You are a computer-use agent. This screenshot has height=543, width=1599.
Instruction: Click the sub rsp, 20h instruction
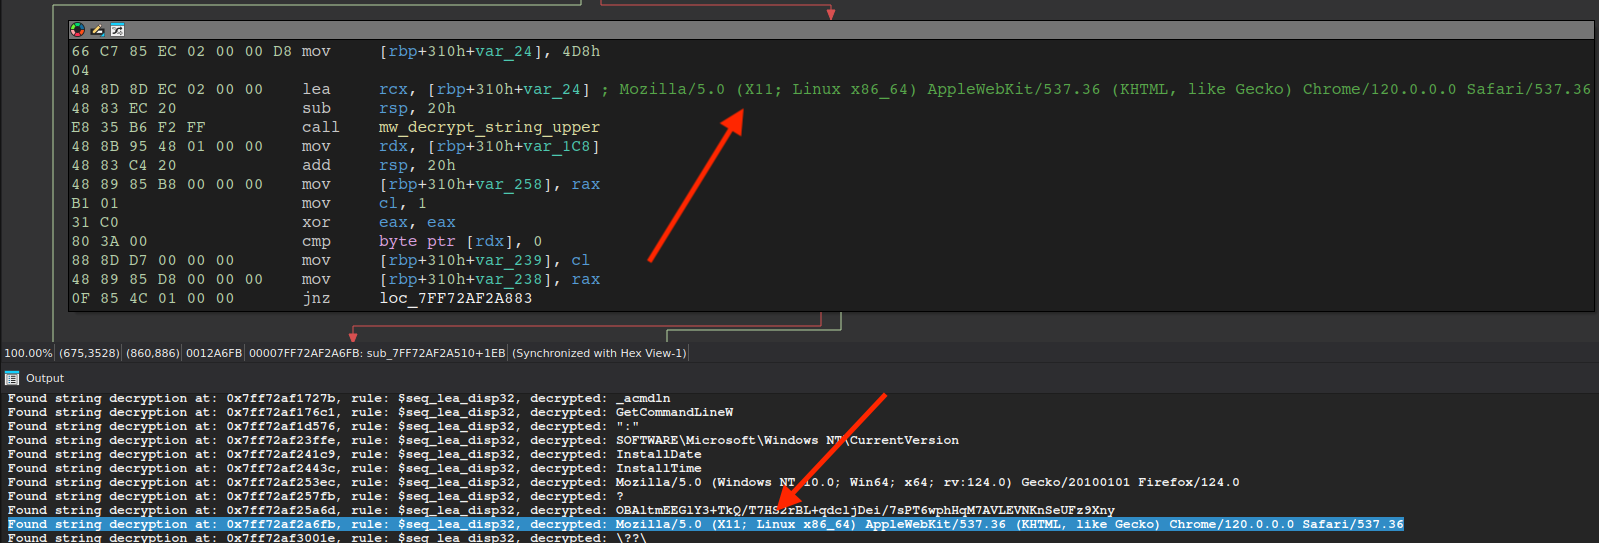(379, 108)
